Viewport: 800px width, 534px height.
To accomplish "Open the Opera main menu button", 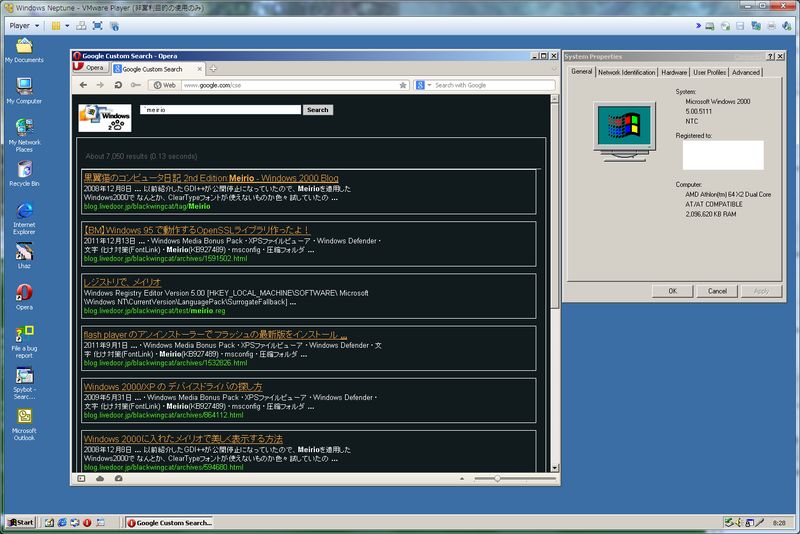I will coord(90,68).
